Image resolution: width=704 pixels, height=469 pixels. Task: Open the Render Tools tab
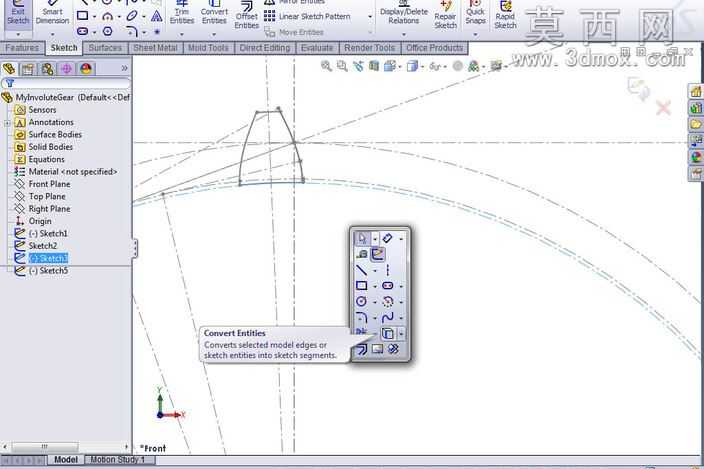pos(370,48)
